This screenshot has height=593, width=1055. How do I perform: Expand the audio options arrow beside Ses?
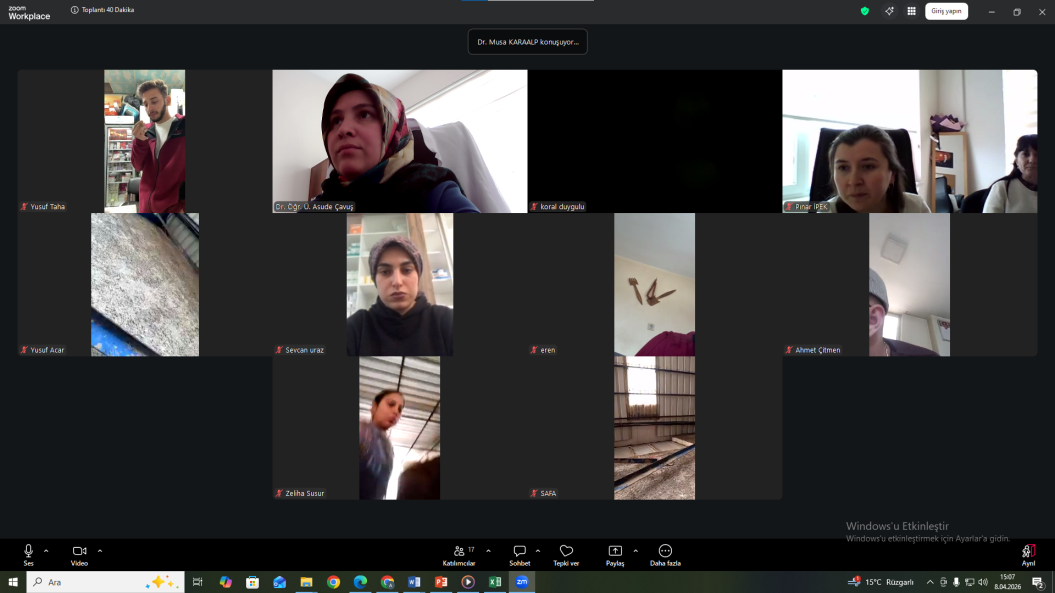46,551
